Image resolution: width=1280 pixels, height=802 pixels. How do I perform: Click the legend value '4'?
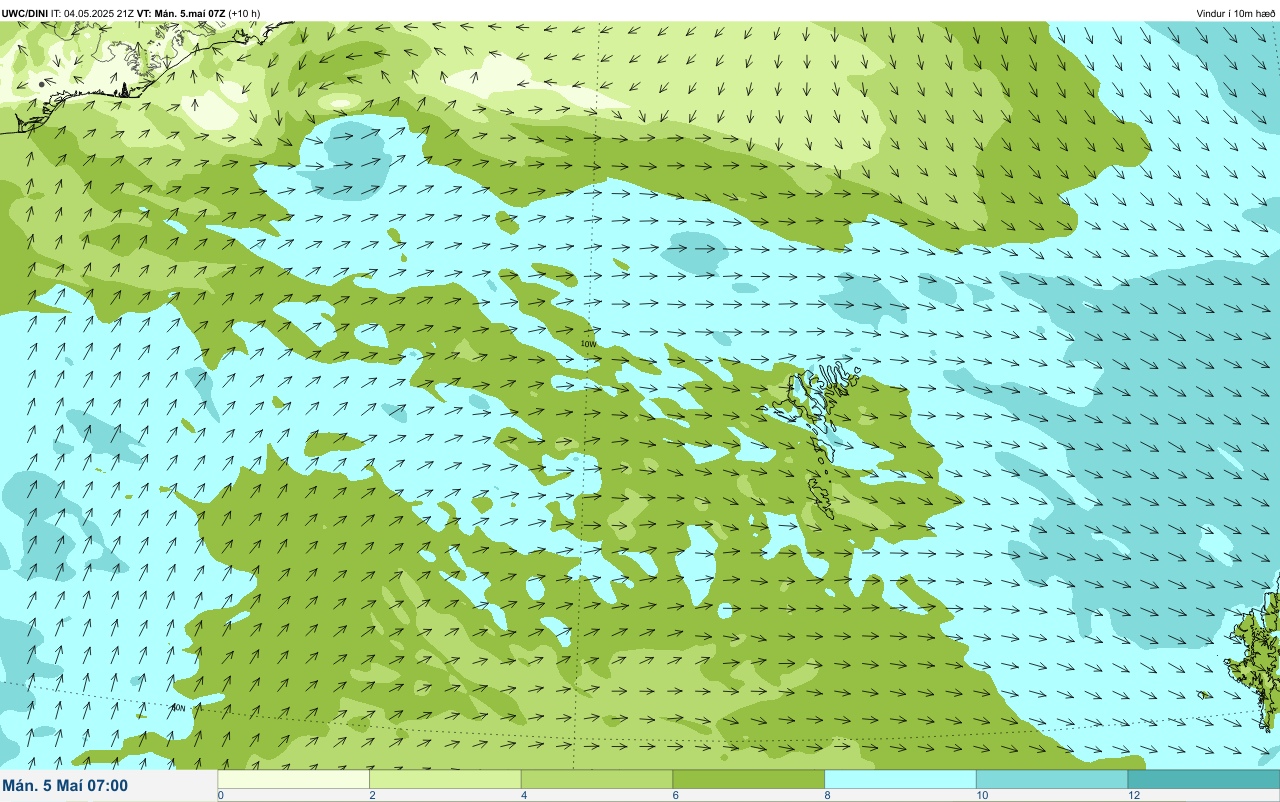[524, 795]
